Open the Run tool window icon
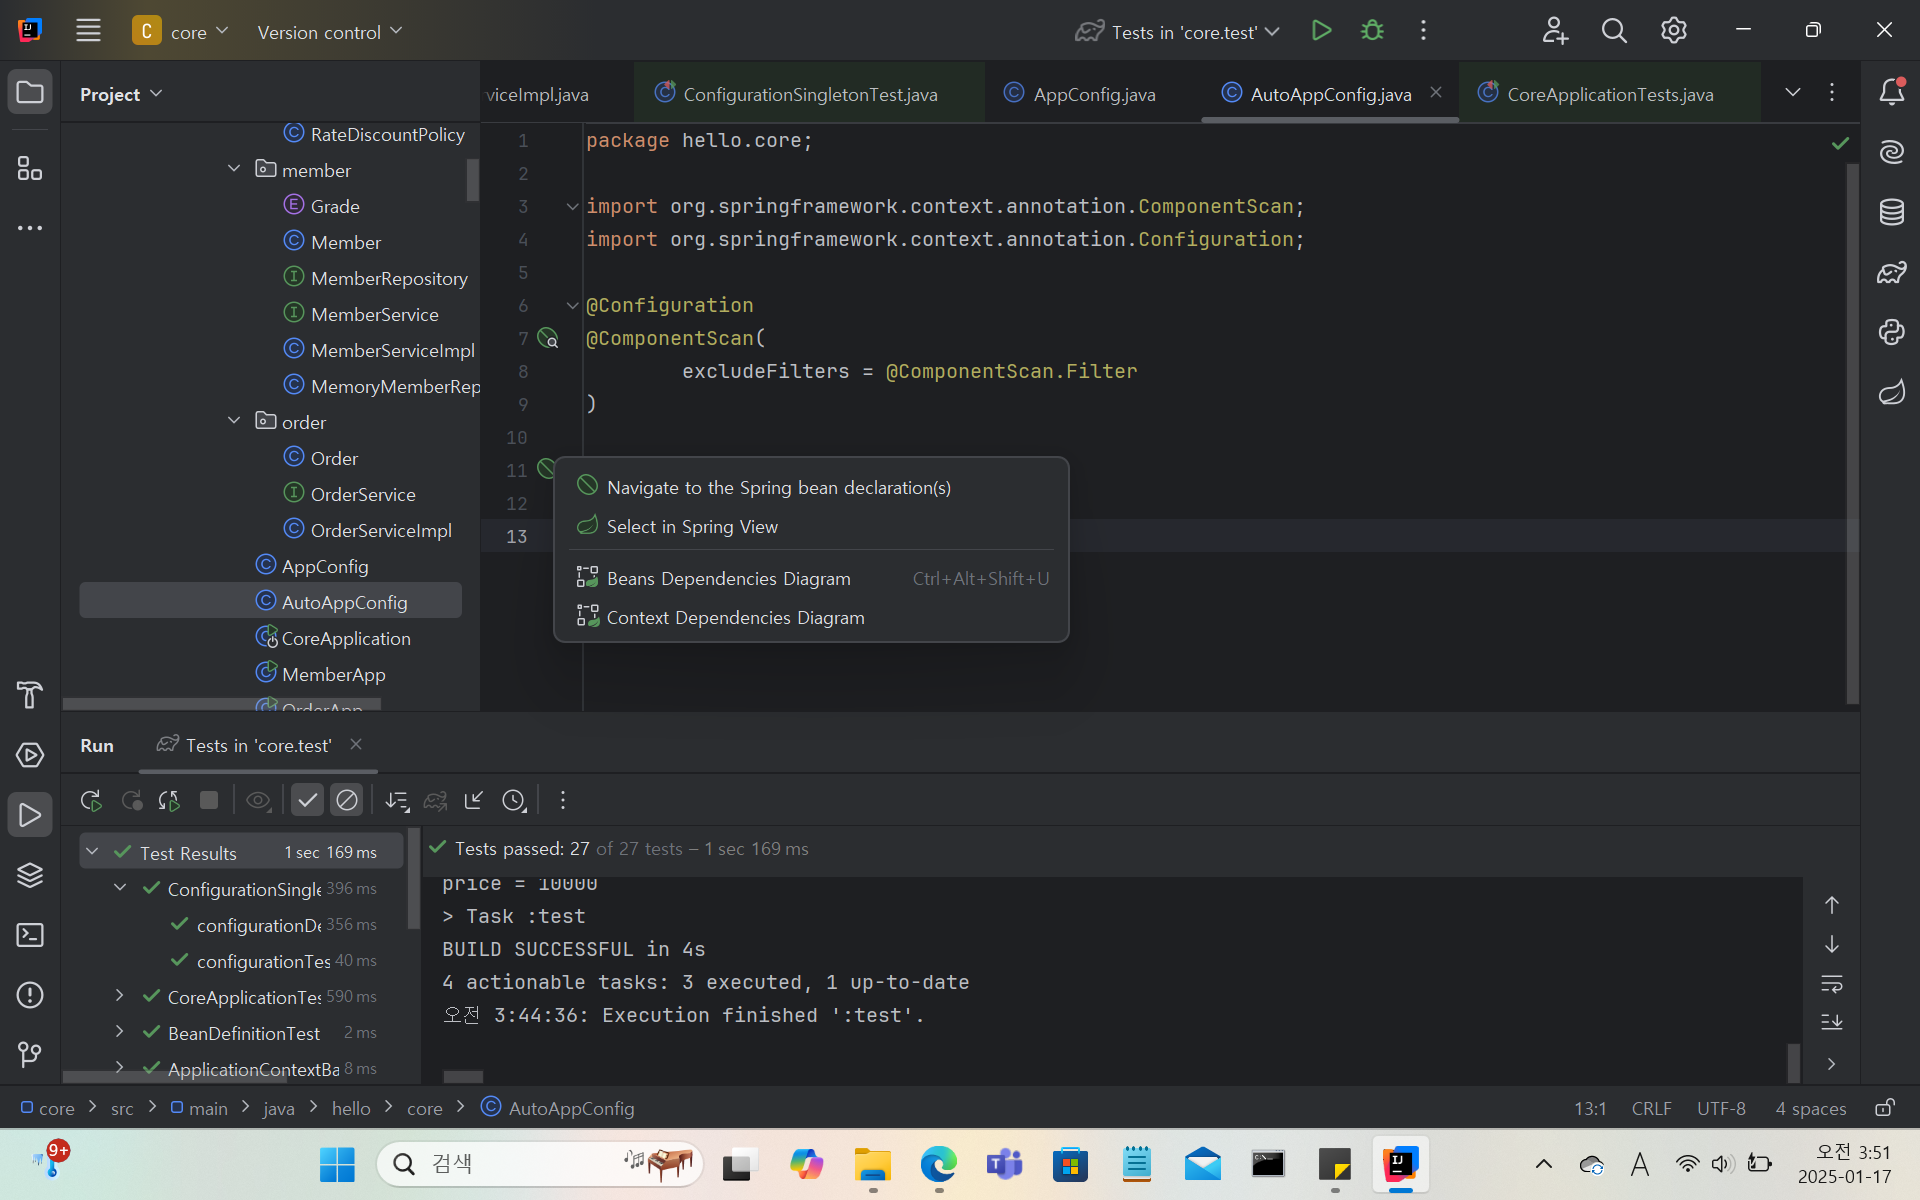This screenshot has height=1200, width=1920. coord(30,815)
